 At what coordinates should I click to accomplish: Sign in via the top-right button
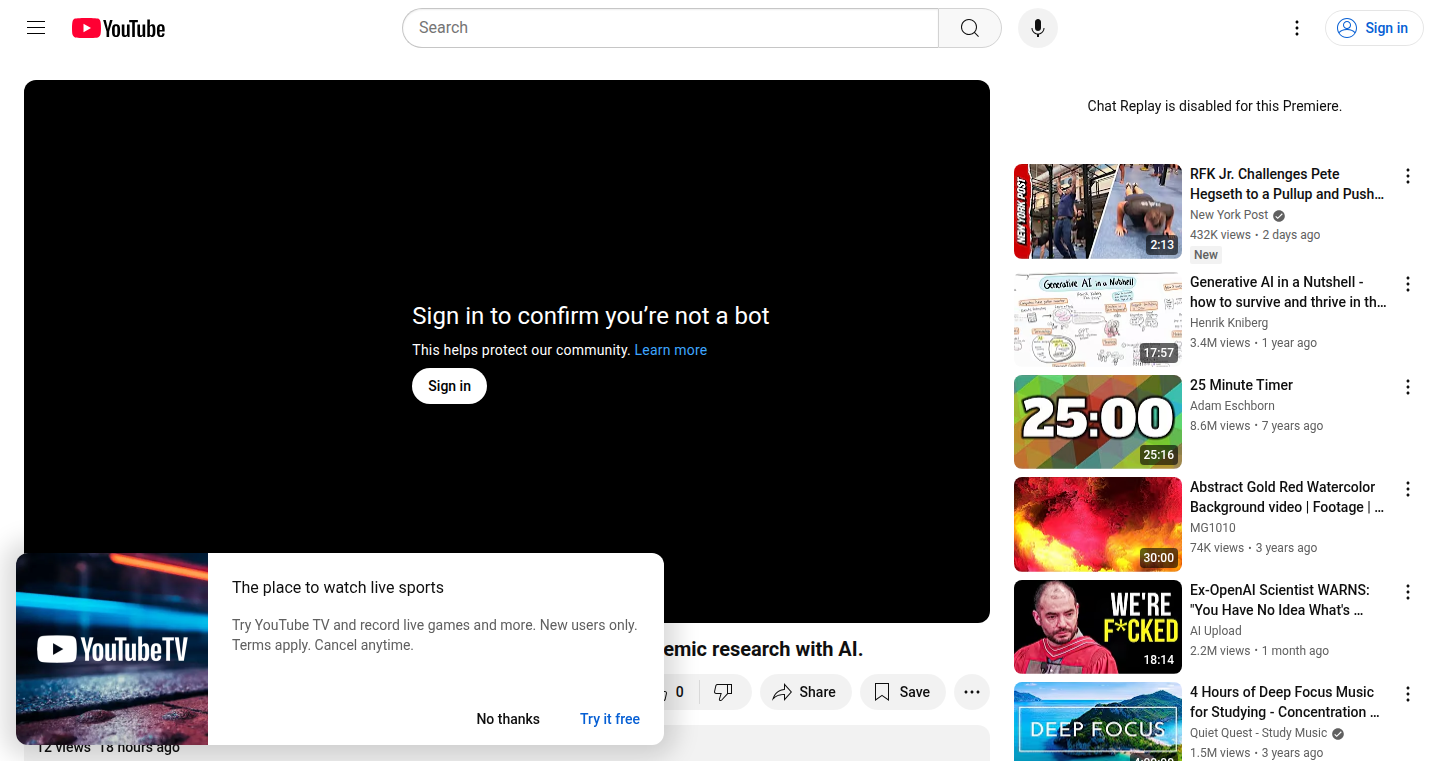(1374, 28)
